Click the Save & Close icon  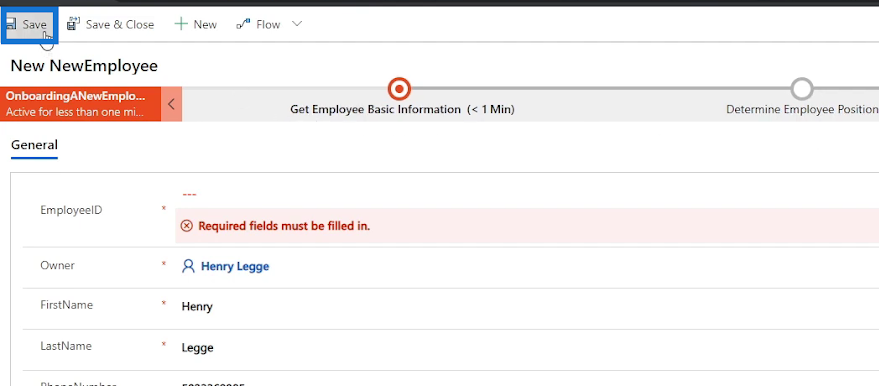tap(73, 24)
